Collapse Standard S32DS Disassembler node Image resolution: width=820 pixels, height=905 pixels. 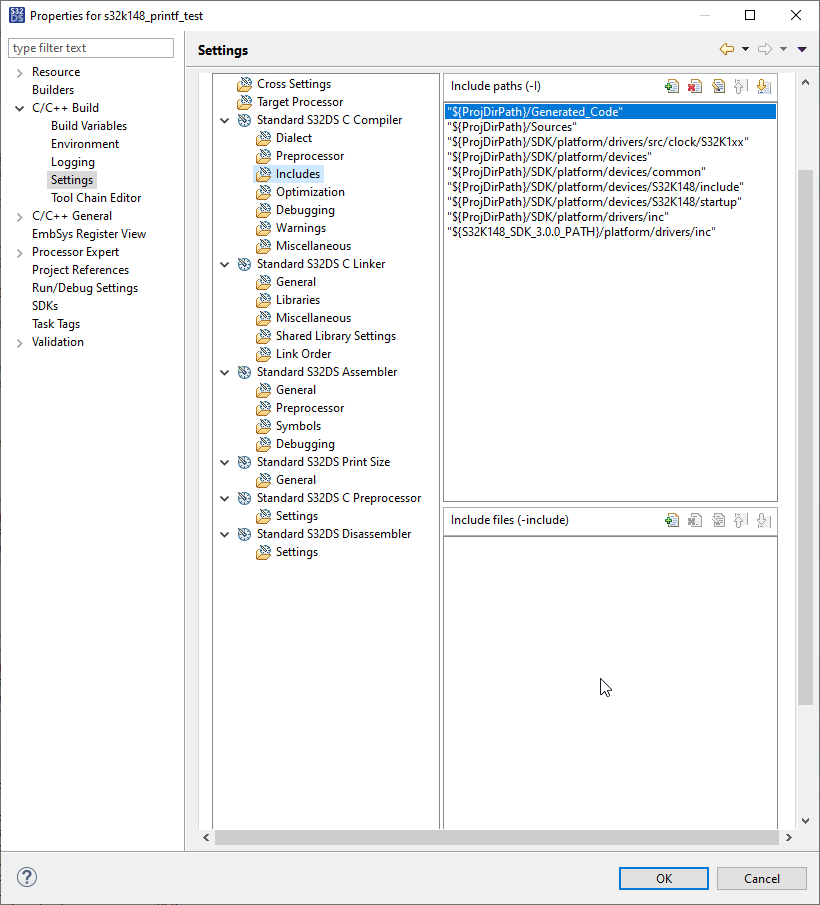pyautogui.click(x=224, y=534)
